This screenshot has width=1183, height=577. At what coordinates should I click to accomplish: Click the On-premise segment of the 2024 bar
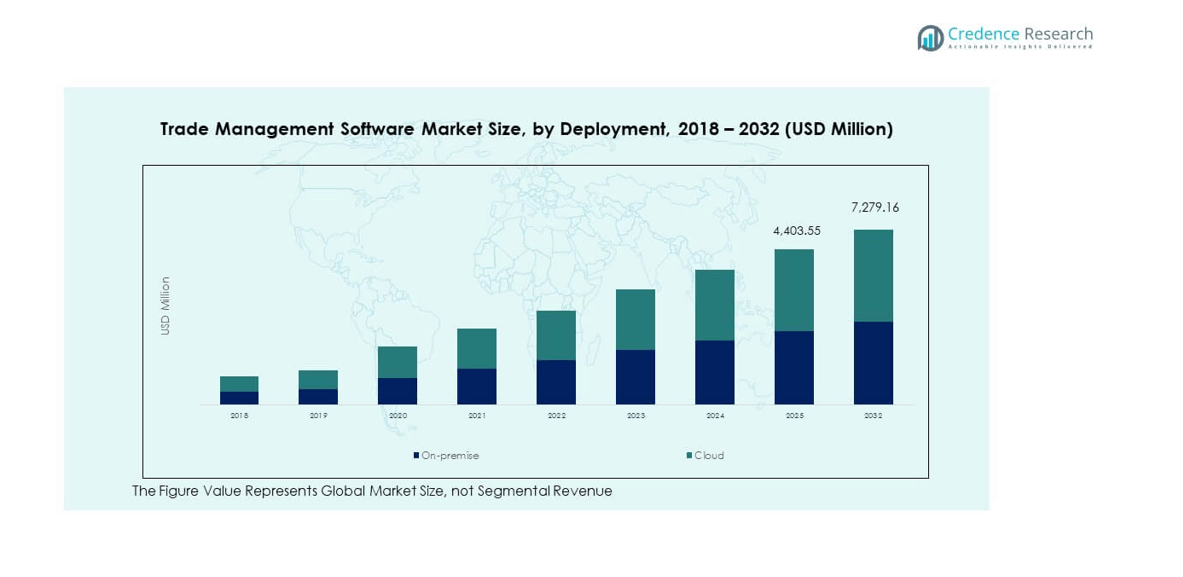tap(715, 372)
